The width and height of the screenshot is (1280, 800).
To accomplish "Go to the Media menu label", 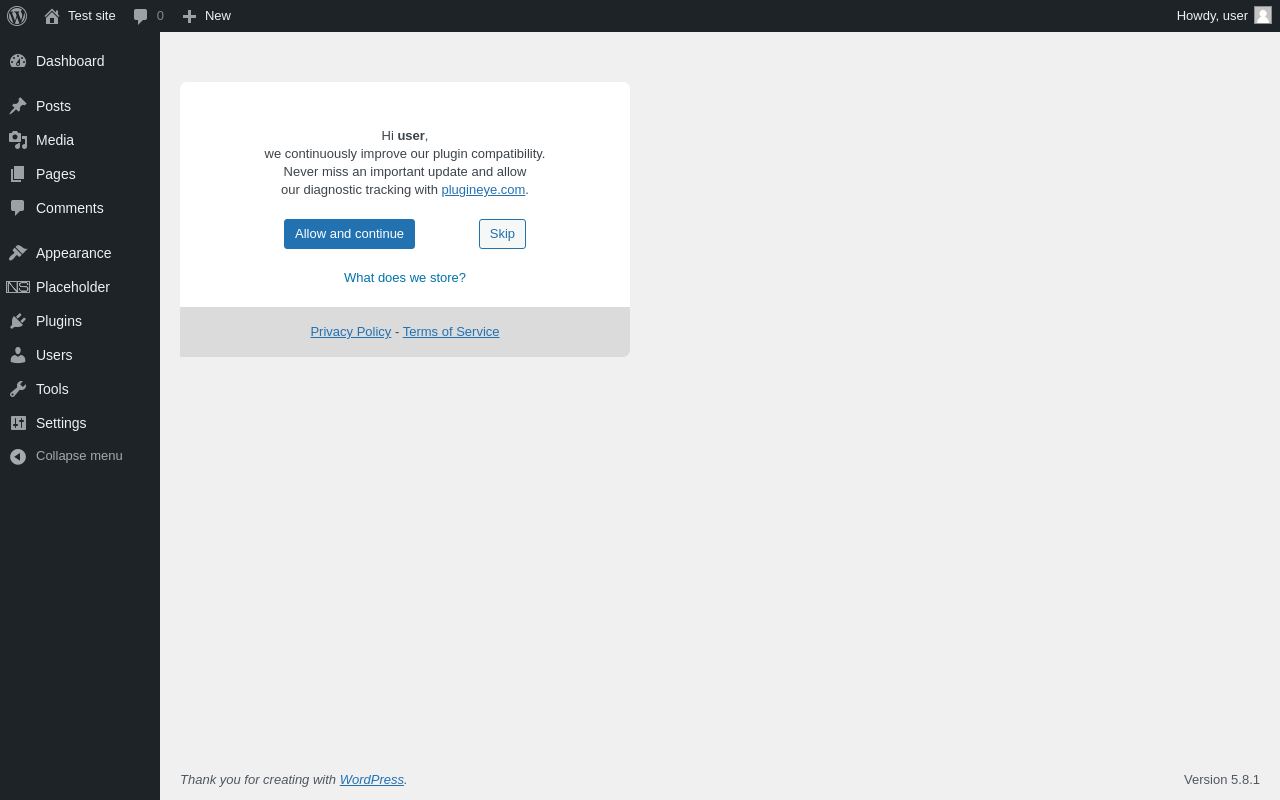I will [x=55, y=140].
